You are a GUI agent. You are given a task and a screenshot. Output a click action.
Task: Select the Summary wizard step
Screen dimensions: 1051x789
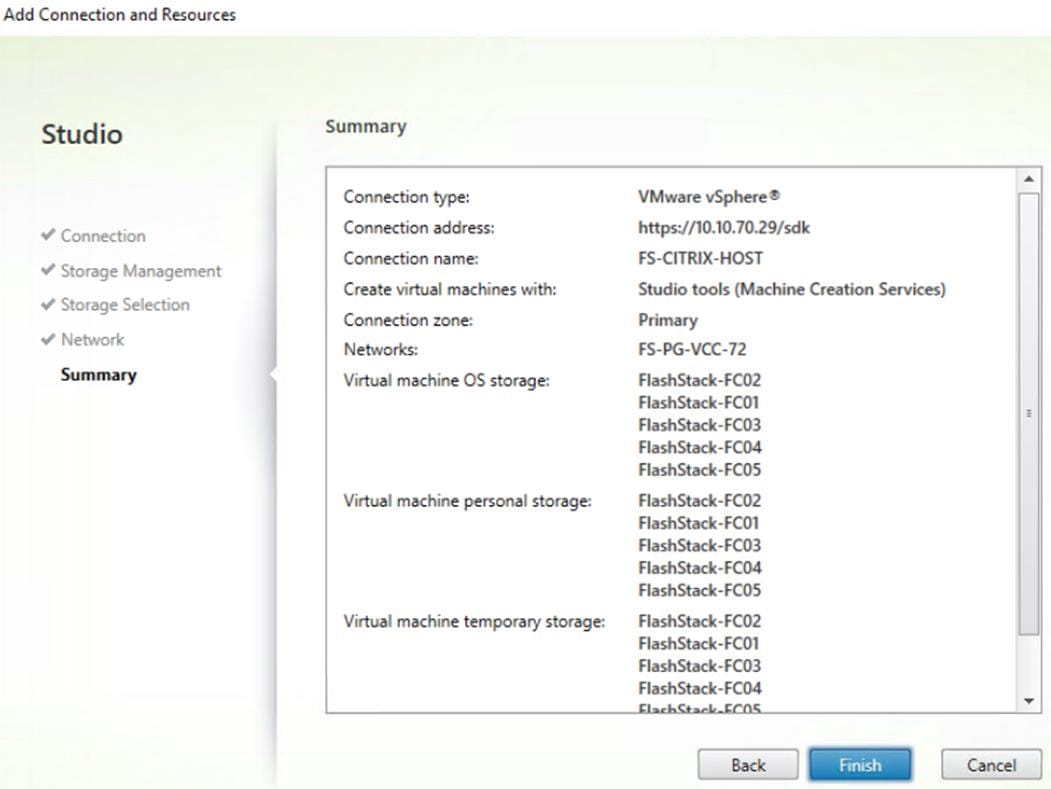pyautogui.click(x=99, y=375)
